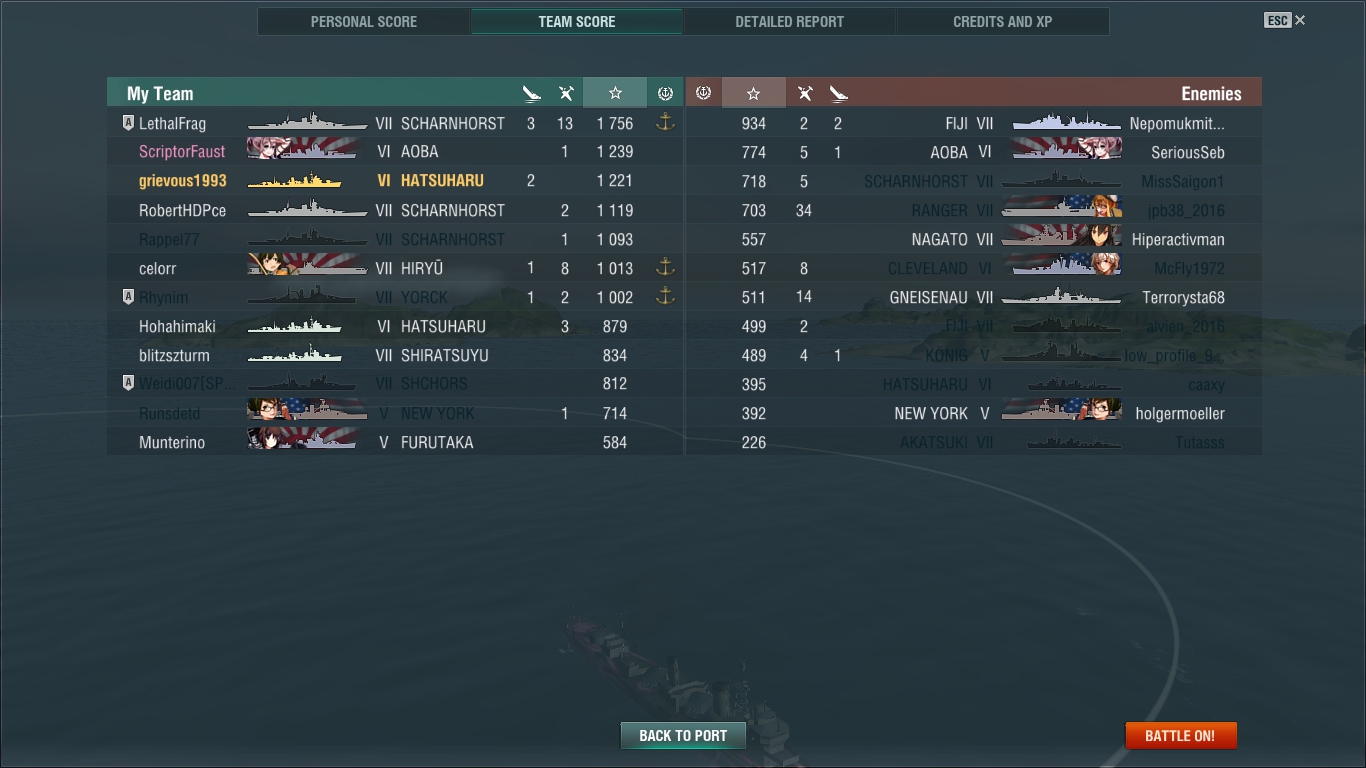Select the Team Score tab
1366x768 pixels.
coord(577,21)
